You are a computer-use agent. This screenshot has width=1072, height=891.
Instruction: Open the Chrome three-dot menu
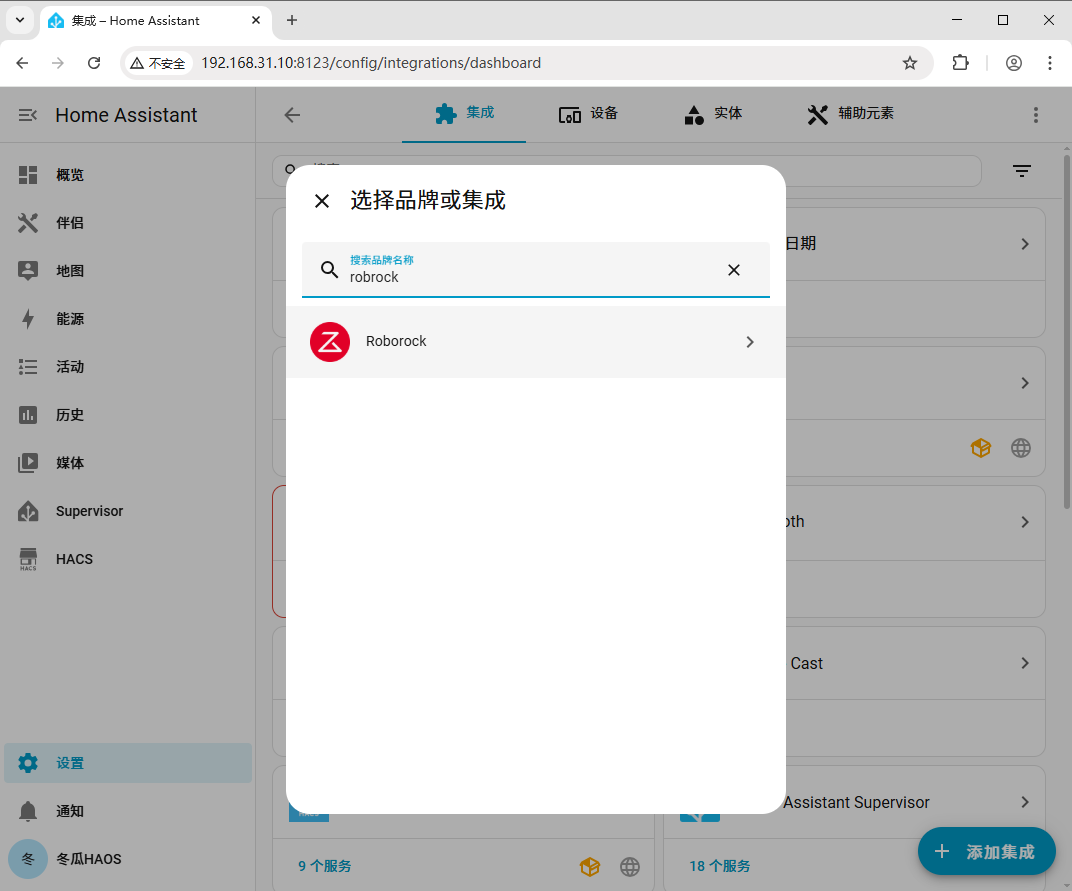[x=1050, y=63]
